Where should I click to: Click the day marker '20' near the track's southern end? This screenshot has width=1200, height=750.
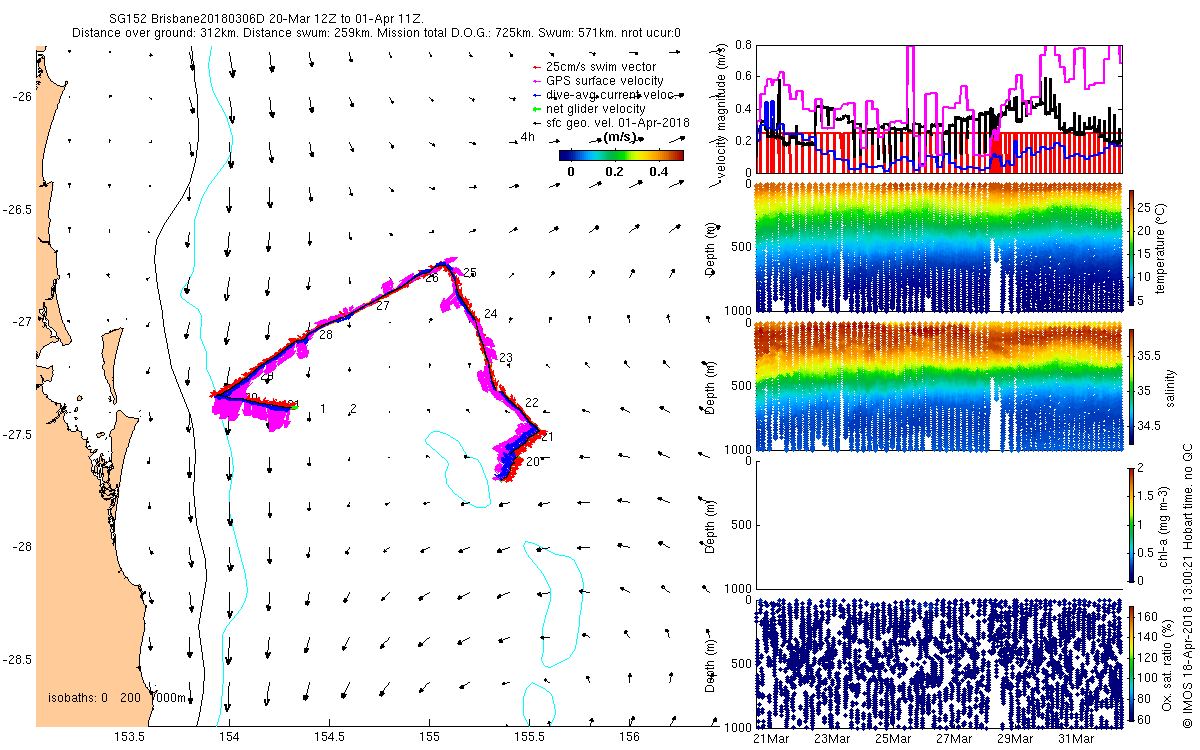click(532, 462)
